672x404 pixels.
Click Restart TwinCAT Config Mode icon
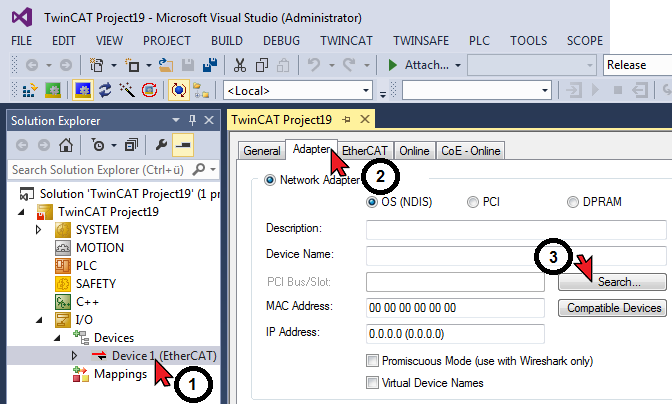point(83,90)
